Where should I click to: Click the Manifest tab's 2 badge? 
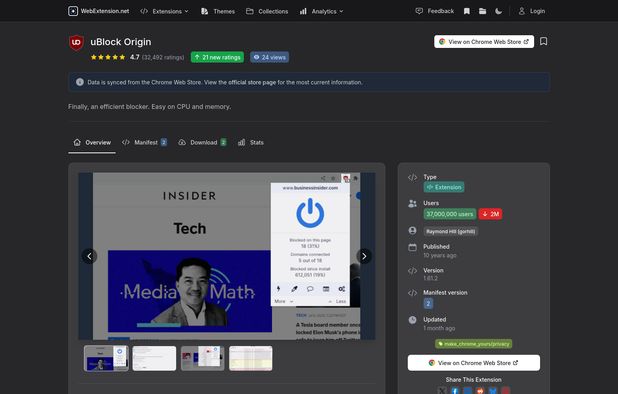pyautogui.click(x=164, y=143)
